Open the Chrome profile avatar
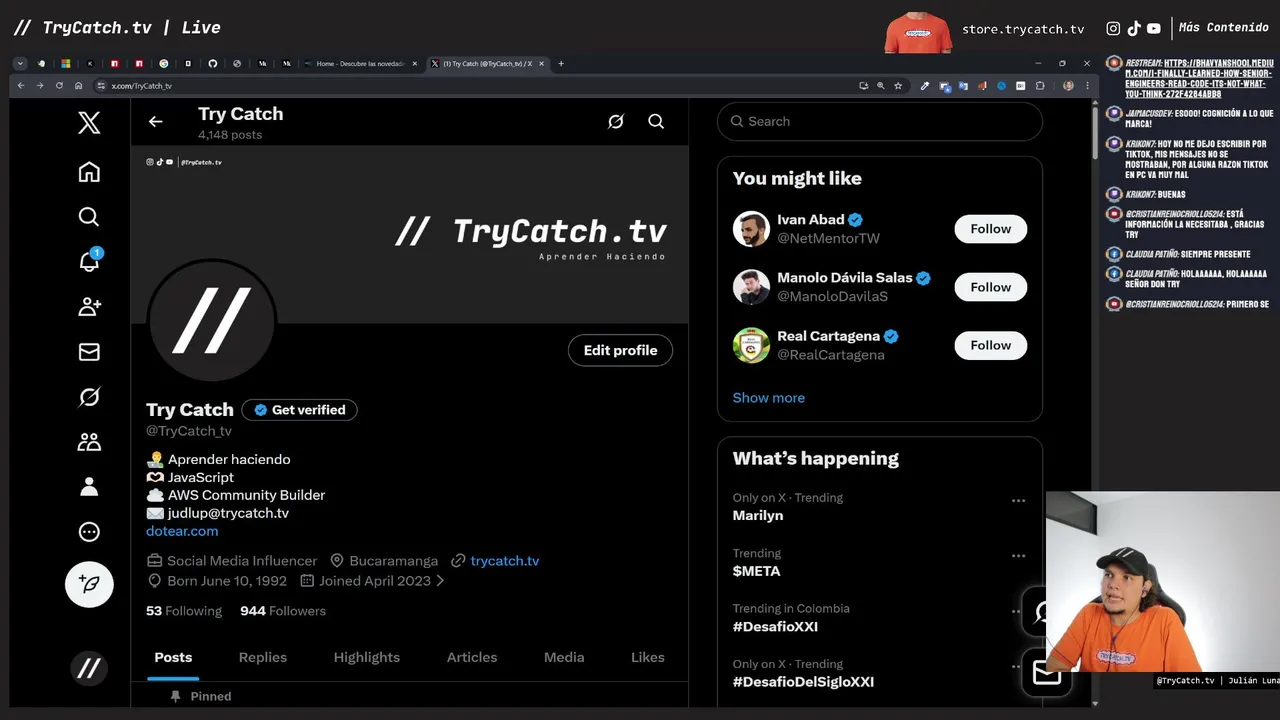The width and height of the screenshot is (1280, 720). point(1068,86)
